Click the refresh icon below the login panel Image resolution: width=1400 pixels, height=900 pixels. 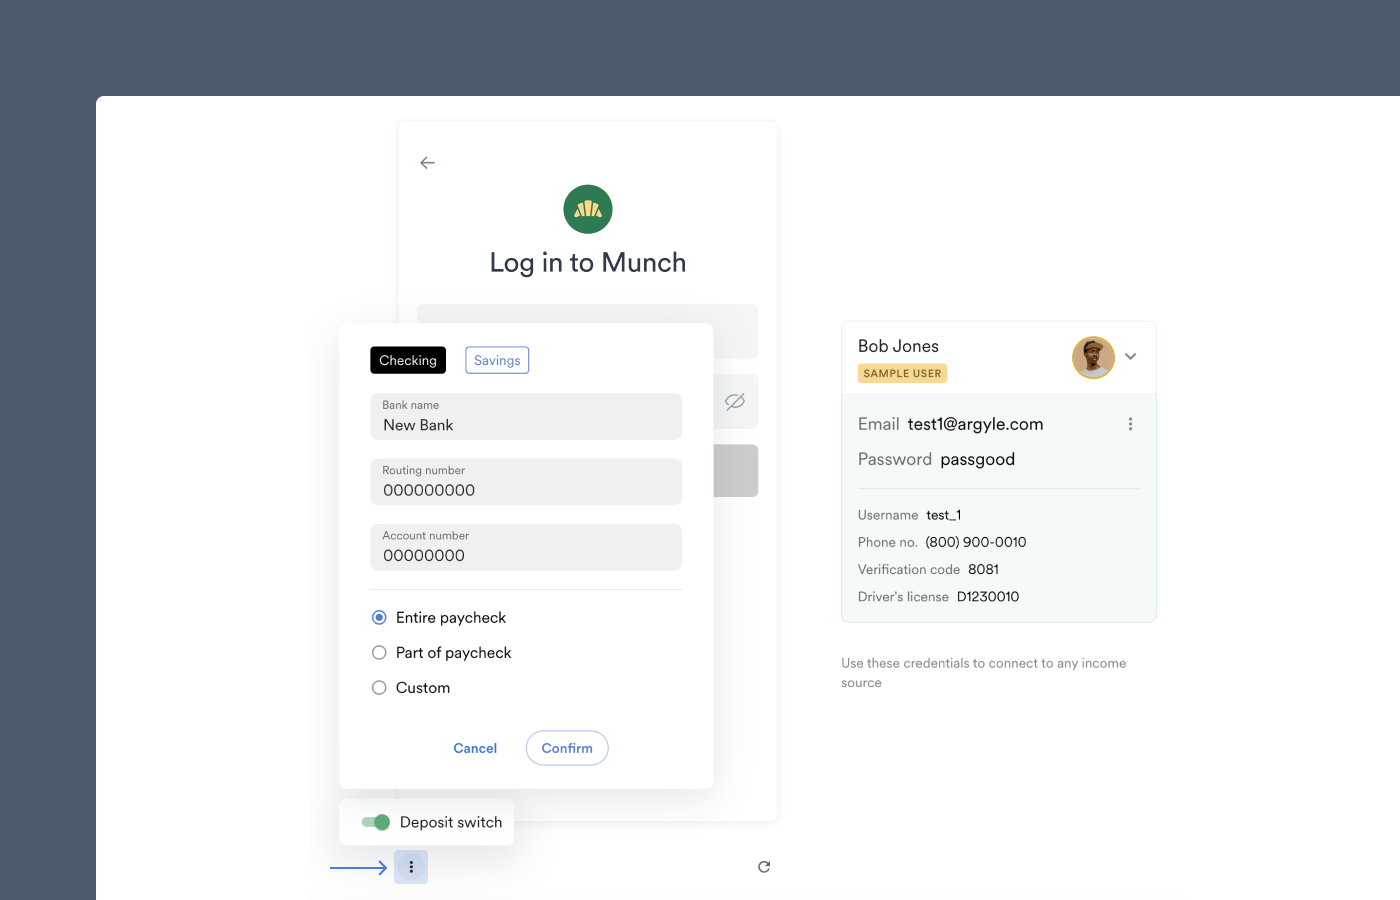pos(764,867)
